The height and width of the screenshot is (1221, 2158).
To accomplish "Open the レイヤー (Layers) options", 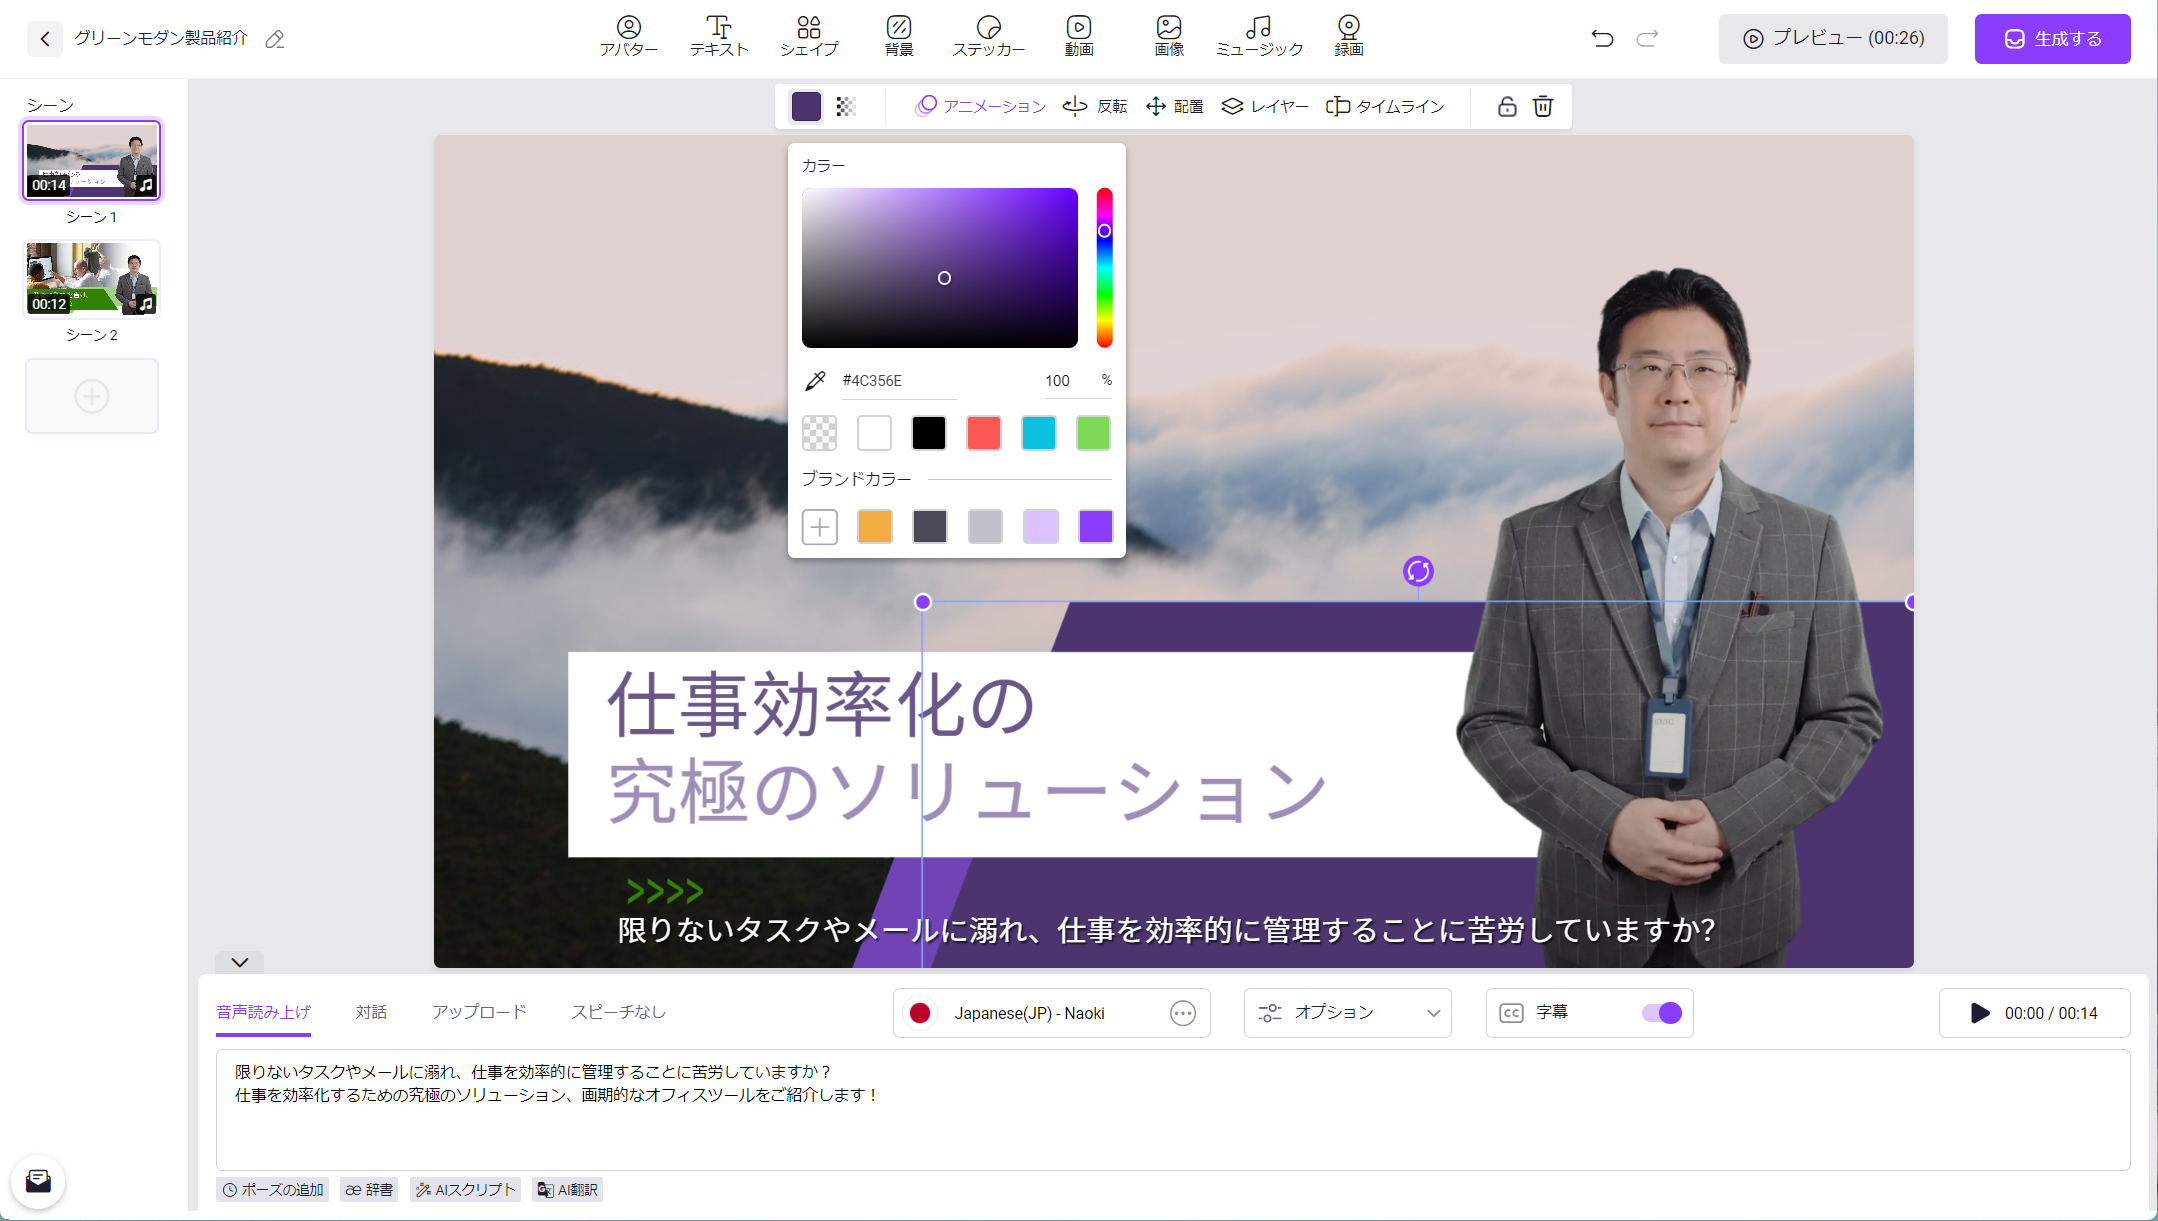I will click(x=1264, y=106).
